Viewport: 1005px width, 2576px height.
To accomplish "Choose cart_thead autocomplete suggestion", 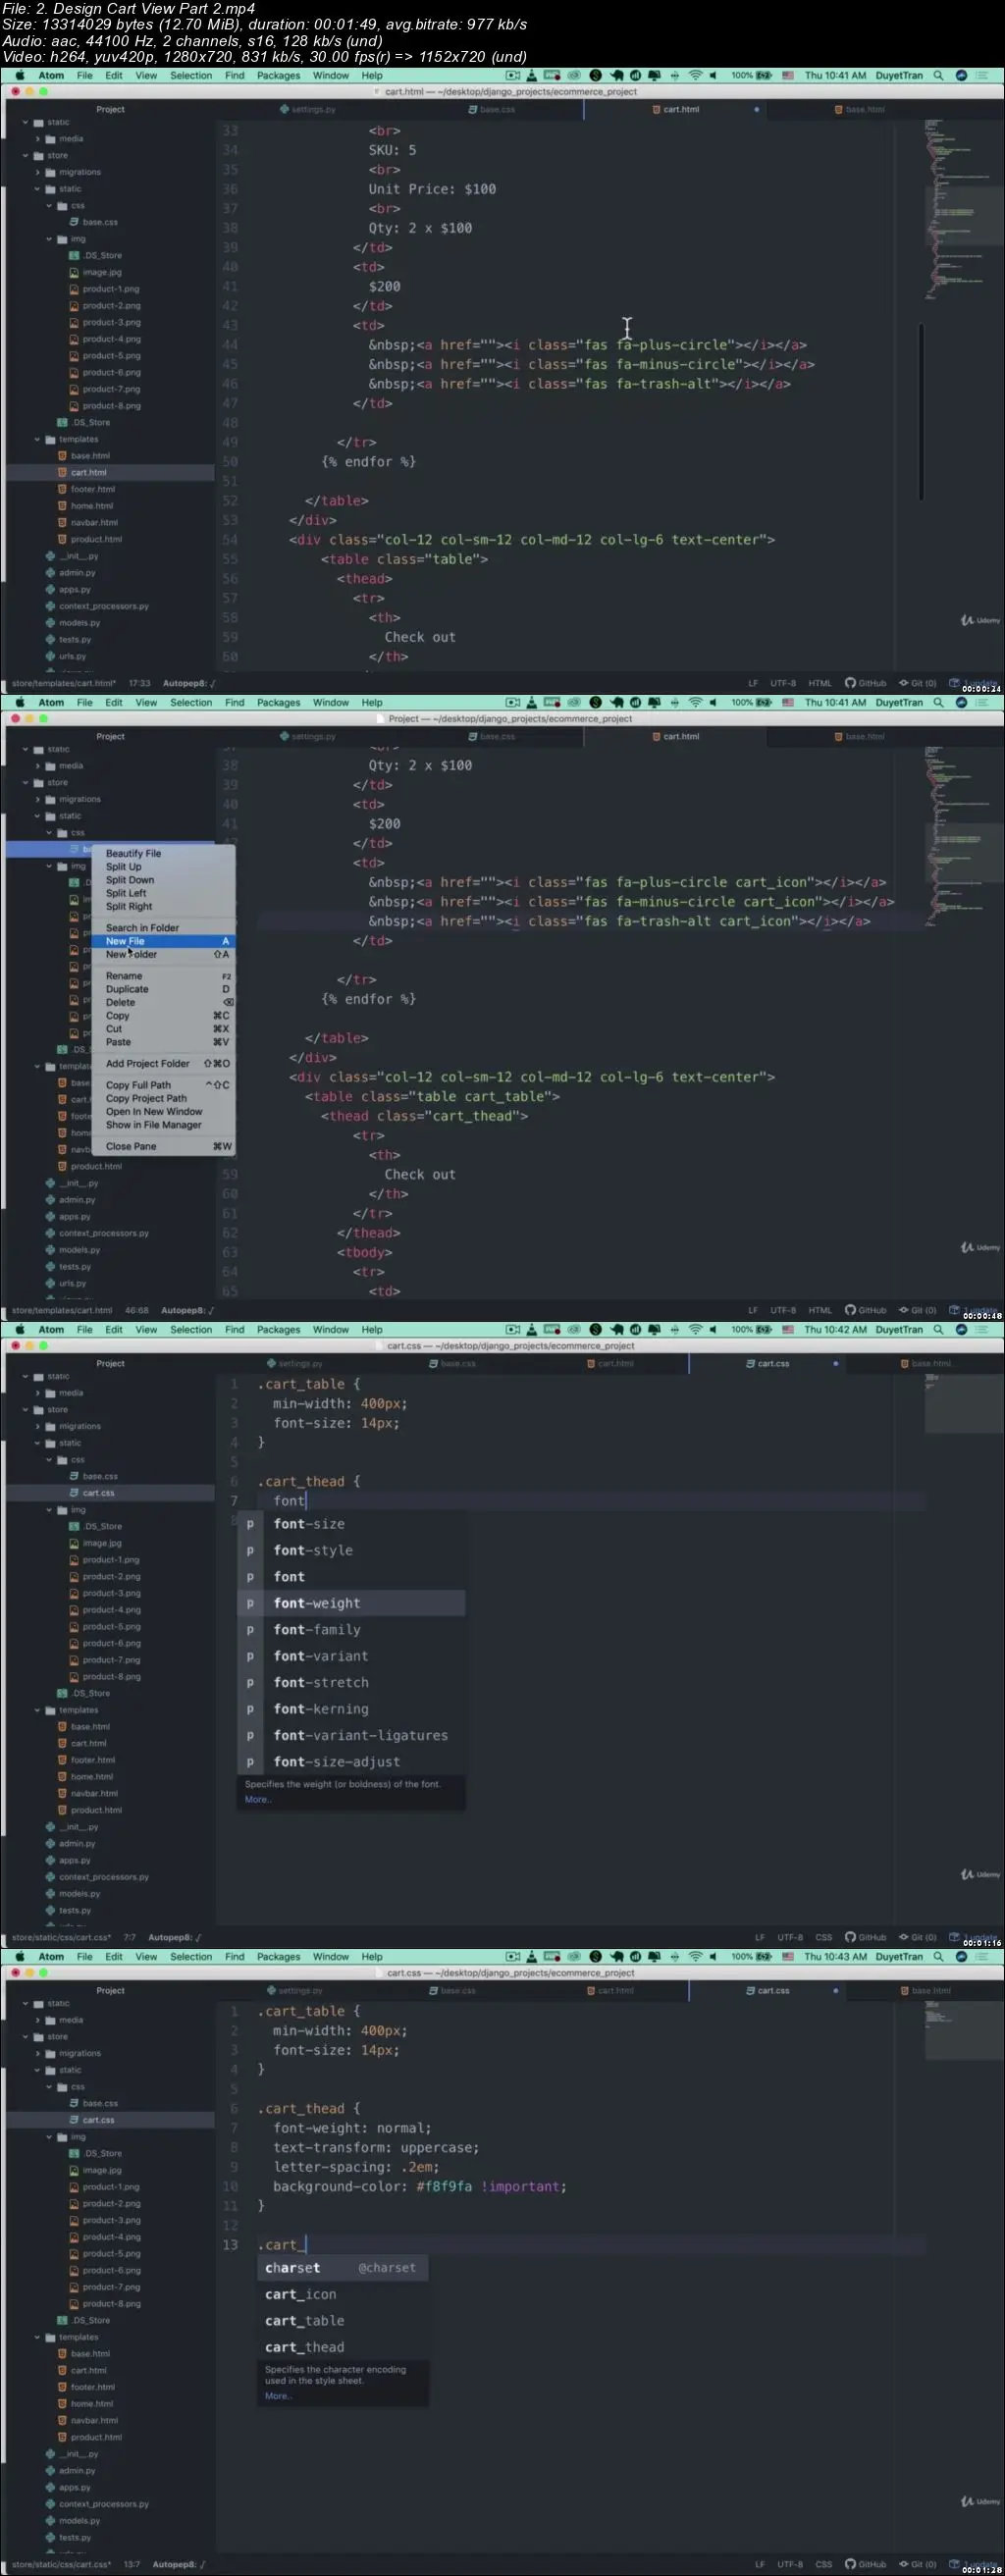I will [343, 2347].
